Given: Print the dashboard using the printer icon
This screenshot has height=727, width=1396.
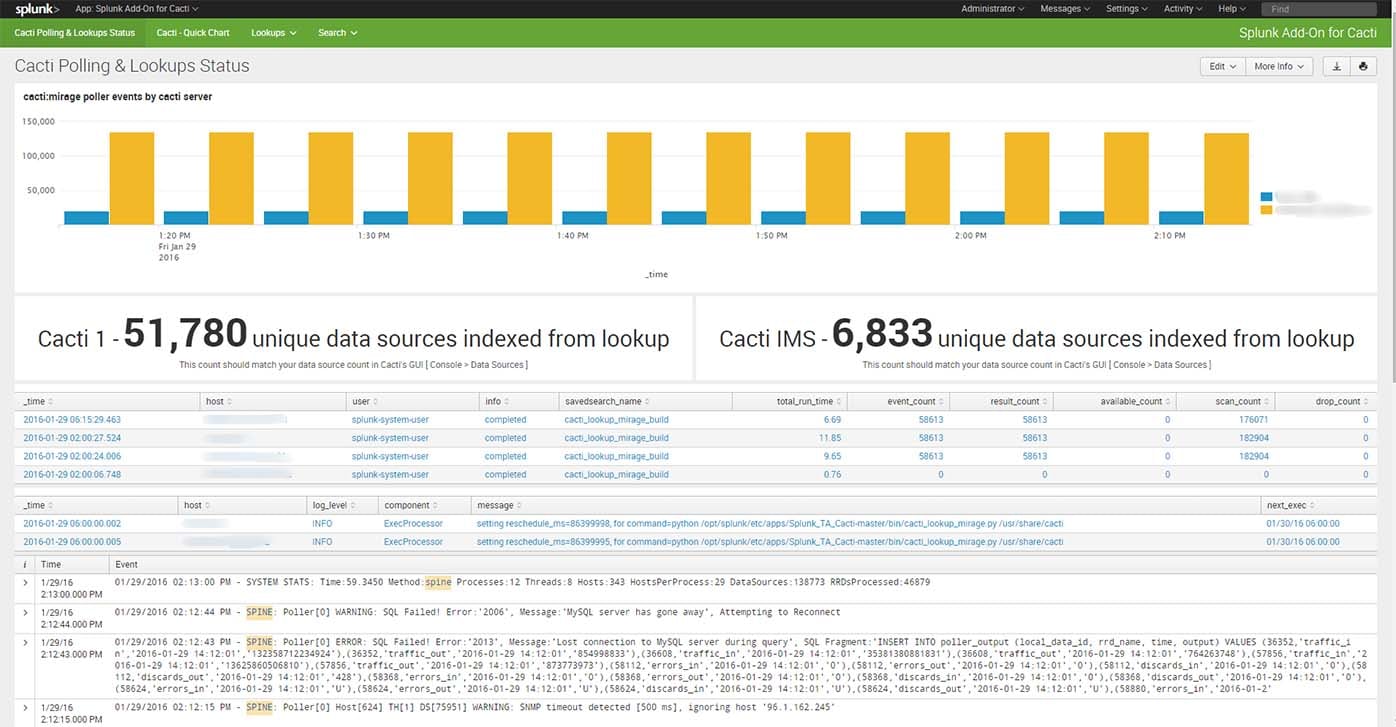Looking at the screenshot, I should [x=1362, y=66].
